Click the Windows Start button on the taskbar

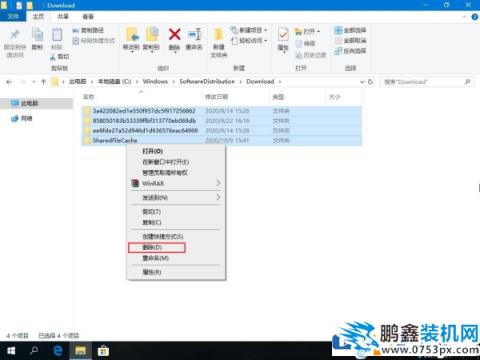(x=11, y=351)
